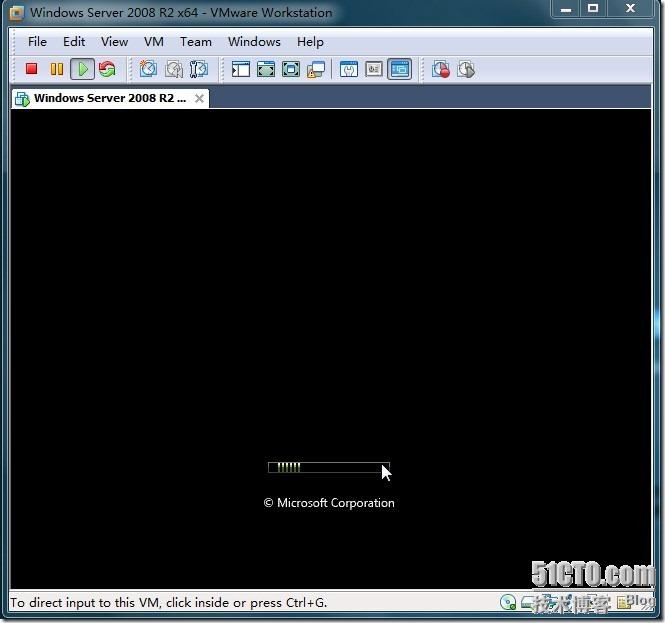The width and height of the screenshot is (665, 623).
Task: Open the View menu
Action: (115, 42)
